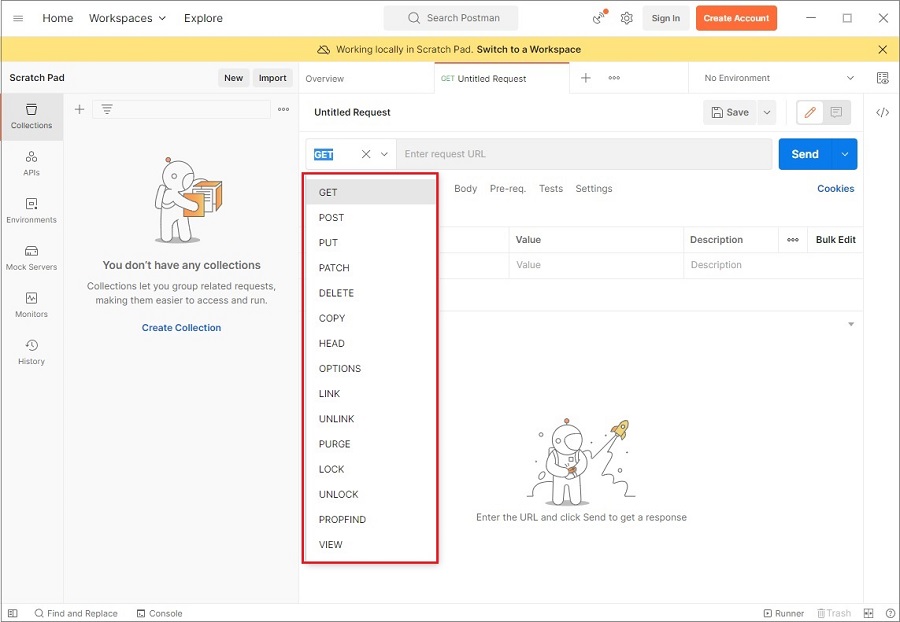Open the Workspaces dropdown
The image size is (900, 622).
[127, 18]
